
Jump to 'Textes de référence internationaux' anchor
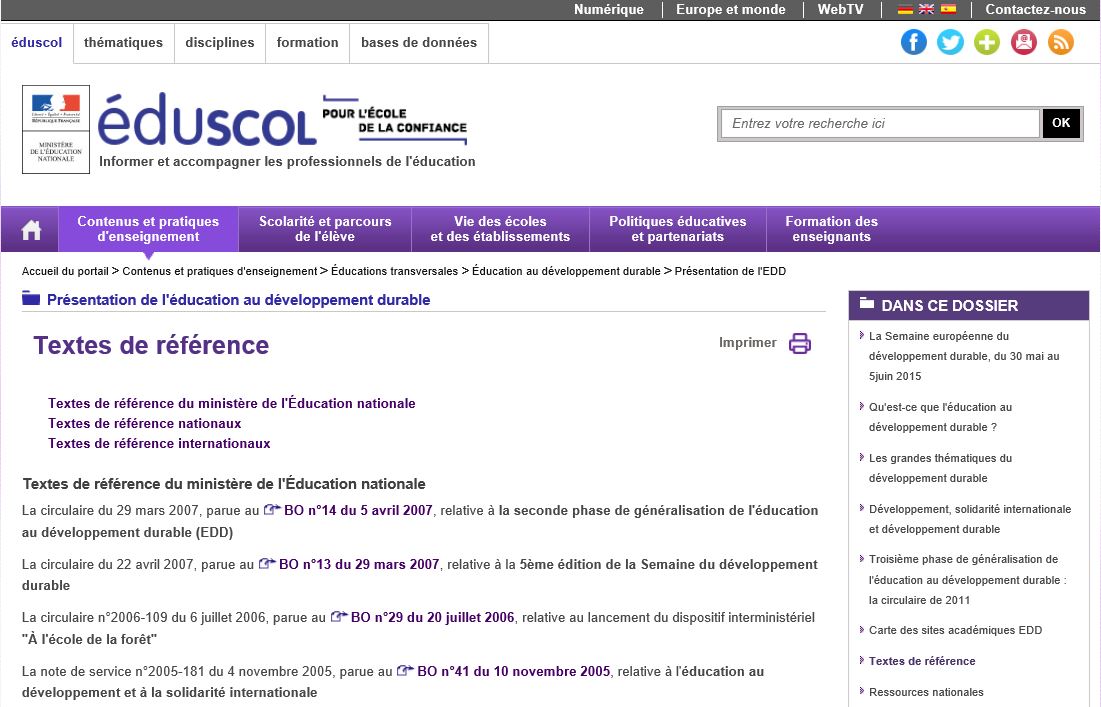[159, 443]
